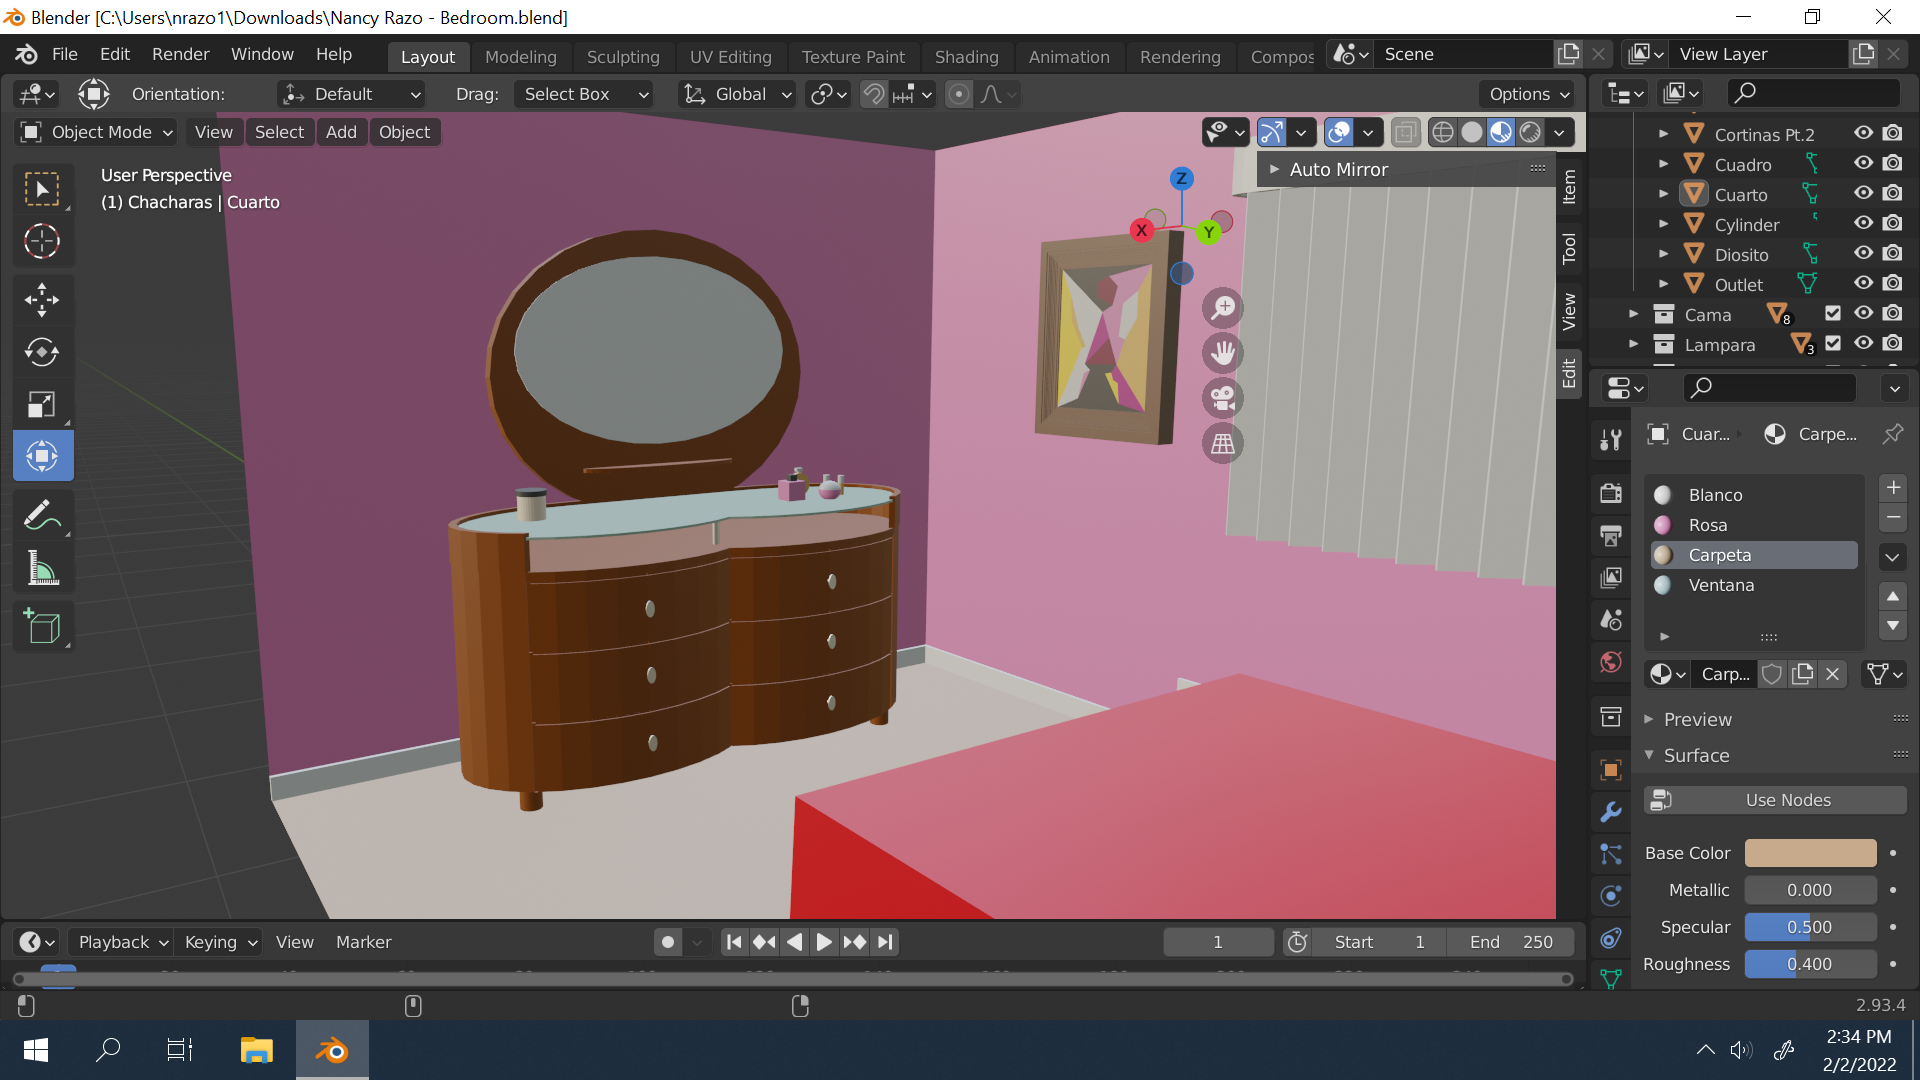Click the Cursor tool icon
The width and height of the screenshot is (1920, 1080).
point(42,241)
